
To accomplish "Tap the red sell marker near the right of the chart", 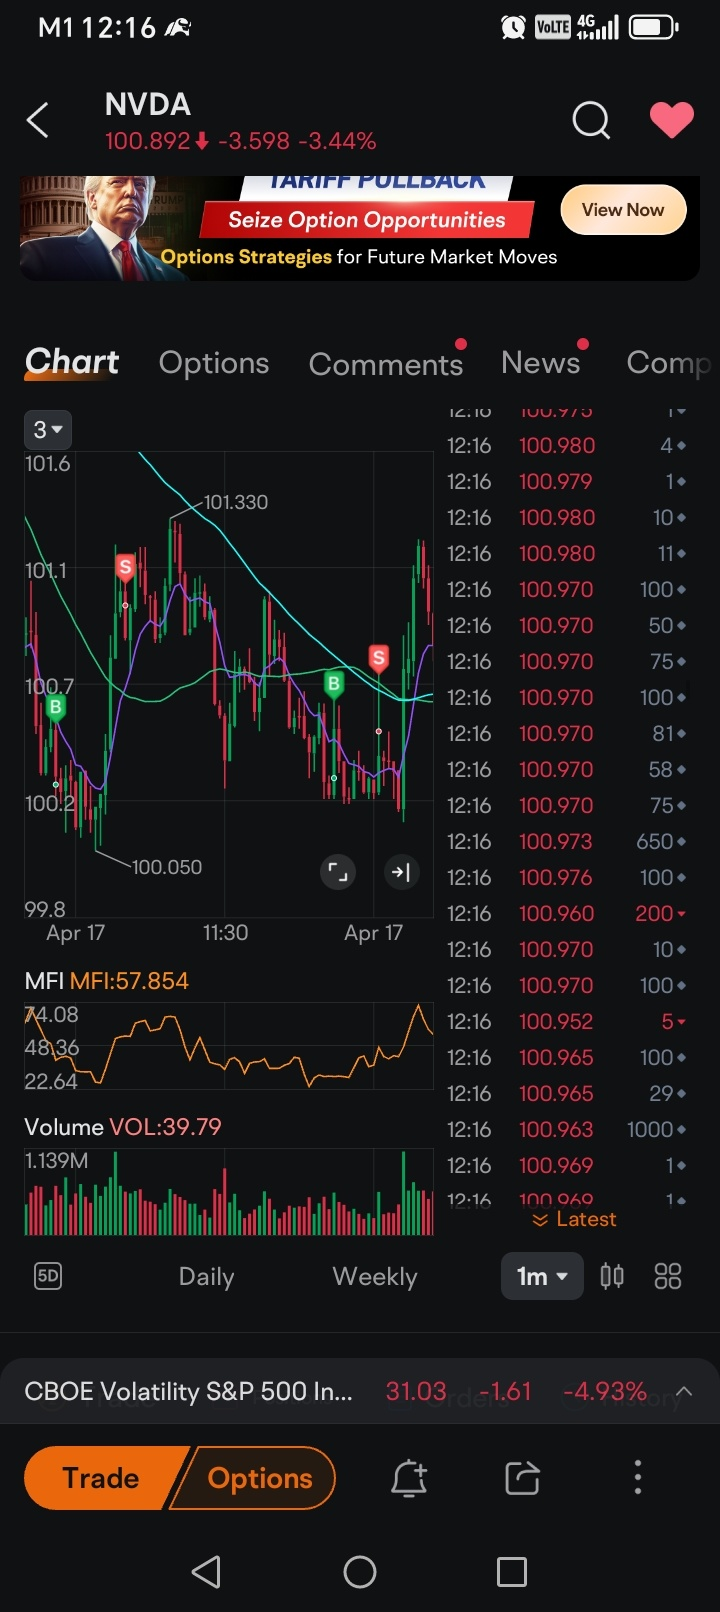I will (x=378, y=658).
